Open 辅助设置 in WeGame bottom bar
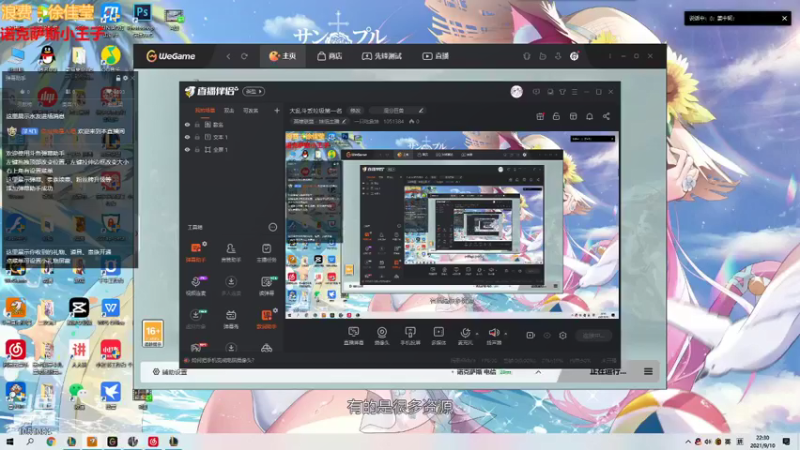 pyautogui.click(x=170, y=372)
